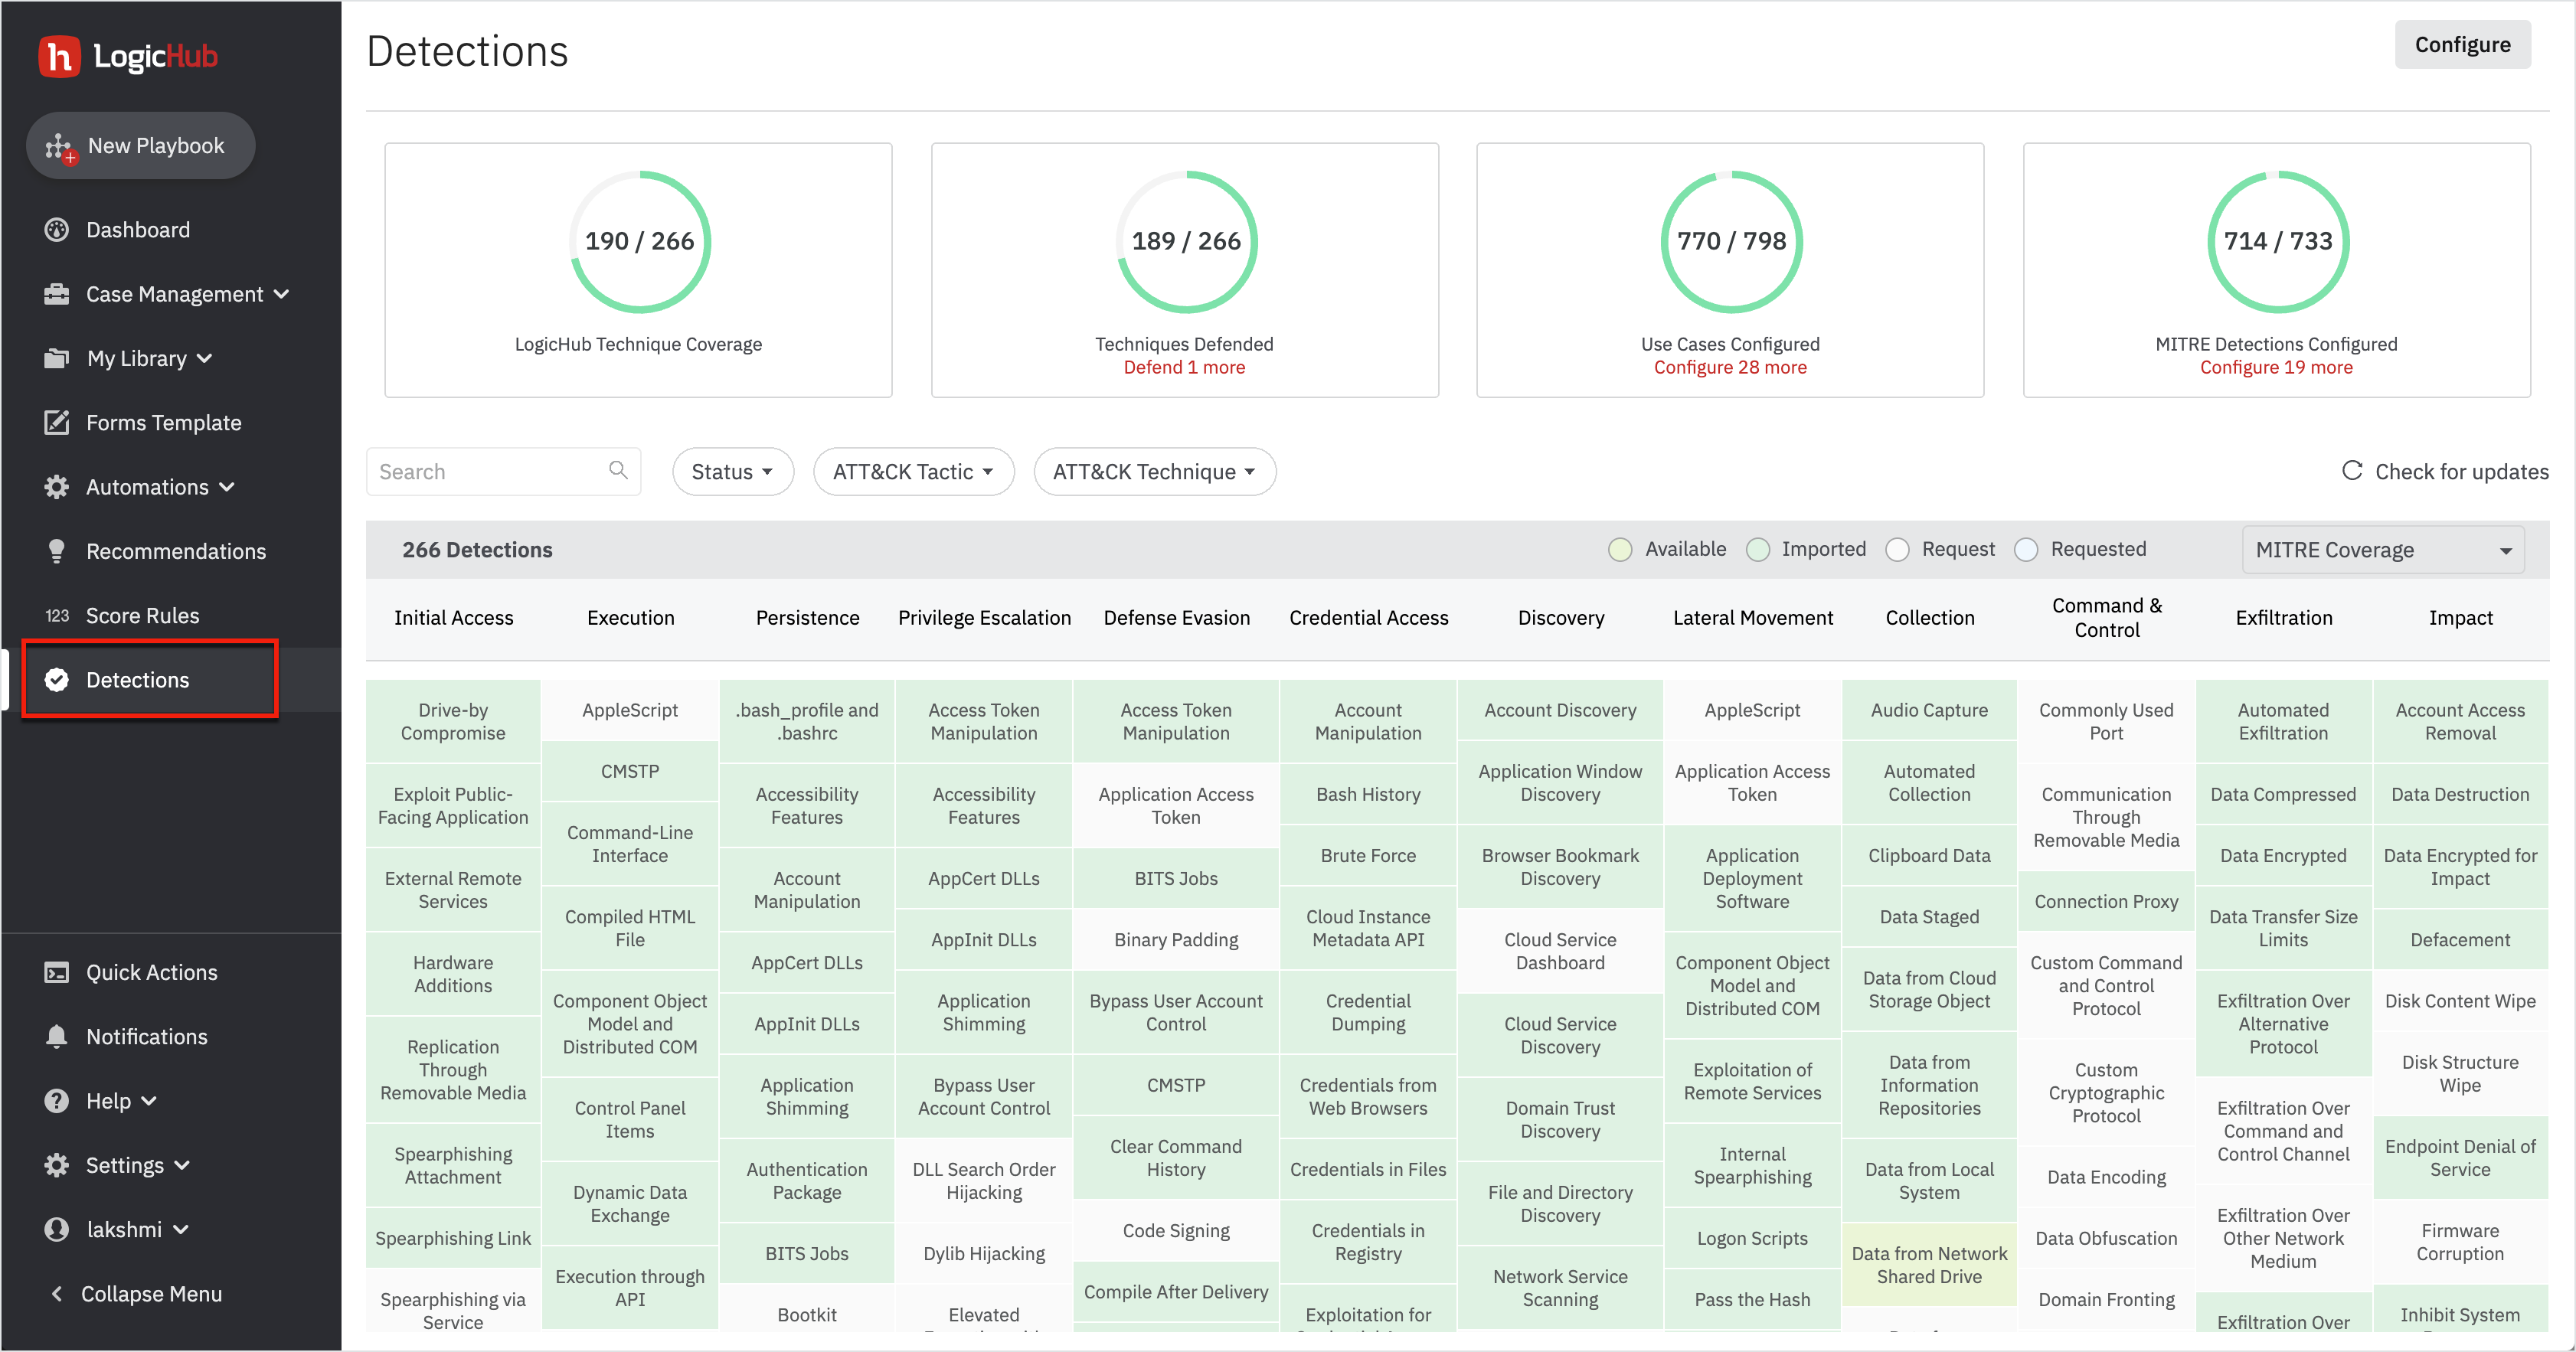2576x1352 pixels.
Task: Click the Quick Actions terminal icon
Action: [57, 972]
